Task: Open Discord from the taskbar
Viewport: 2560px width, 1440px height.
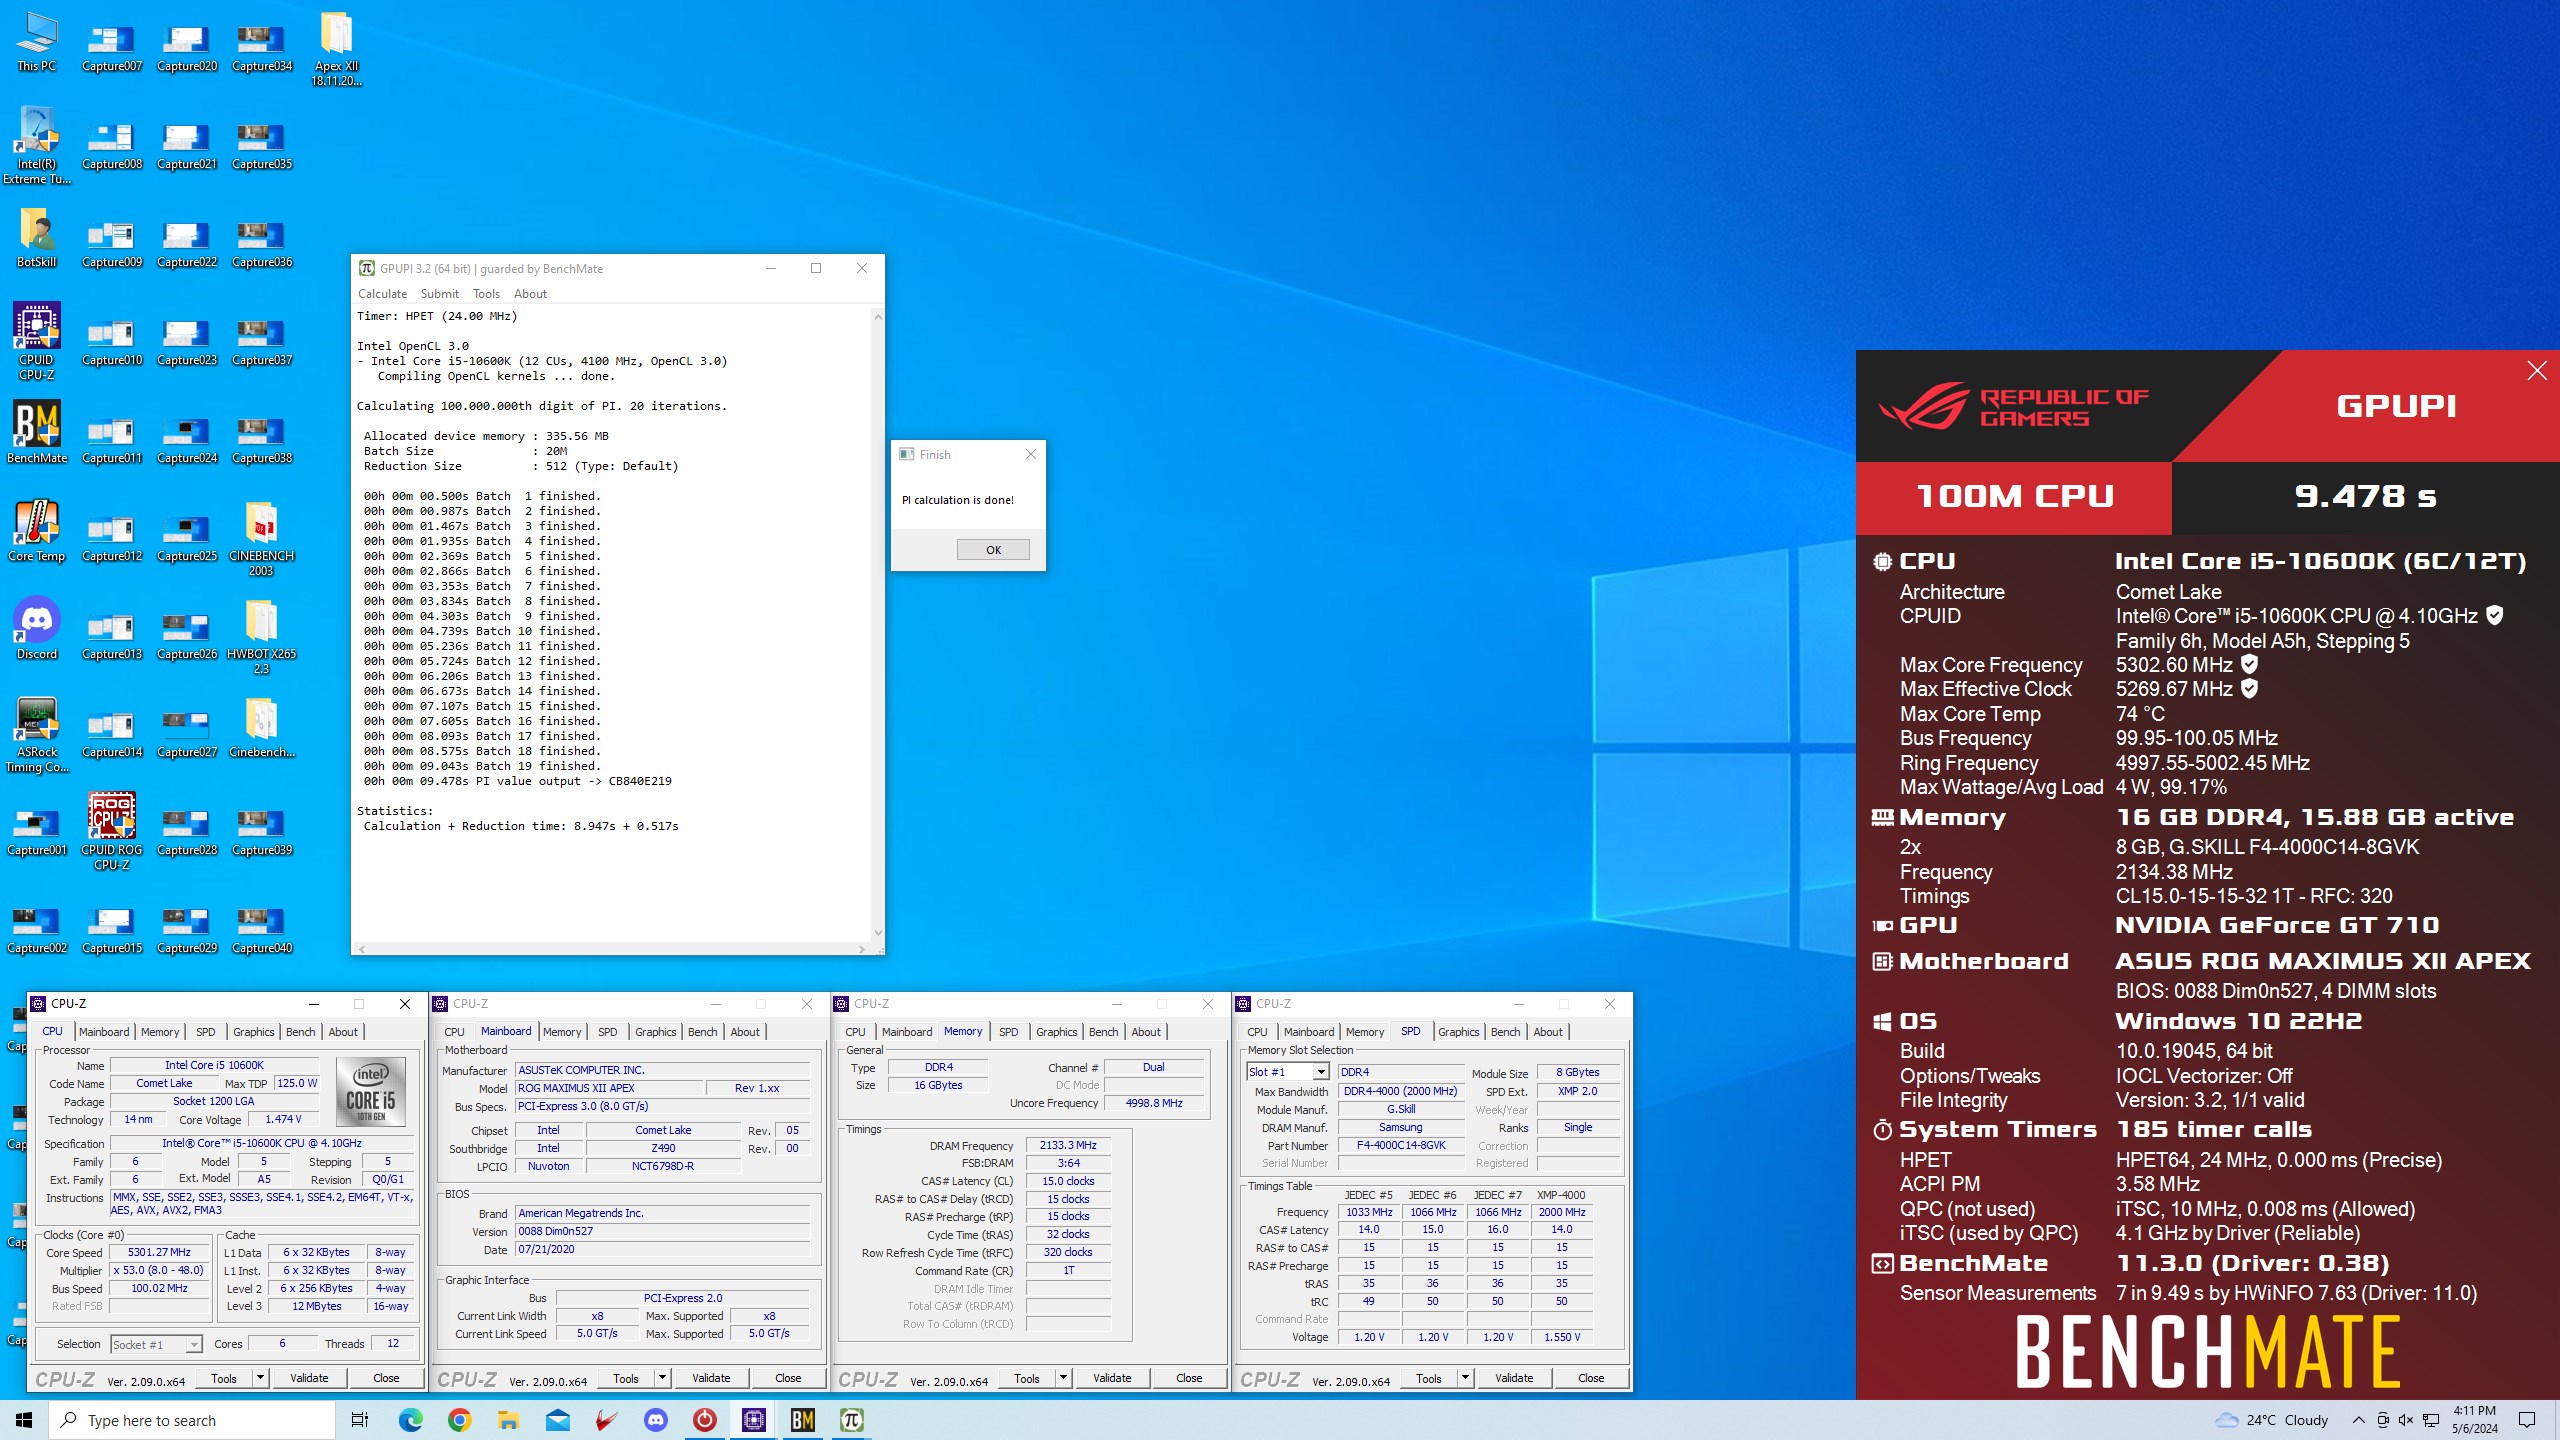Action: point(656,1420)
